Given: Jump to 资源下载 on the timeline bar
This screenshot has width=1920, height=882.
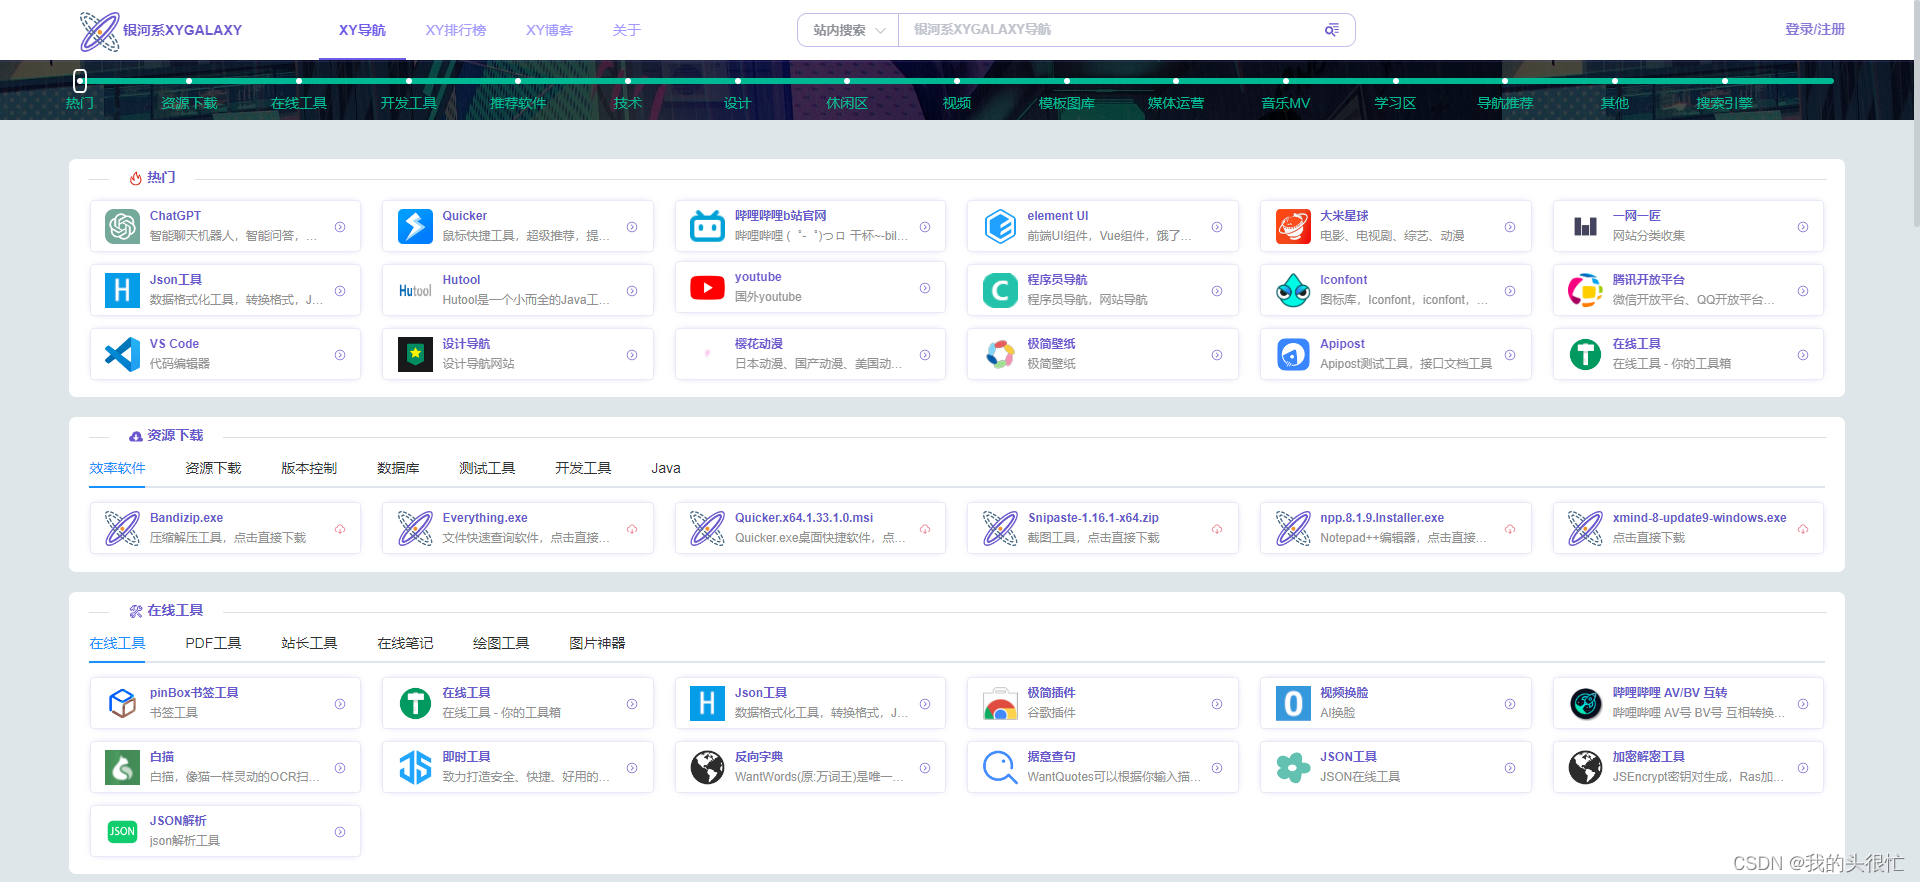Looking at the screenshot, I should [189, 103].
